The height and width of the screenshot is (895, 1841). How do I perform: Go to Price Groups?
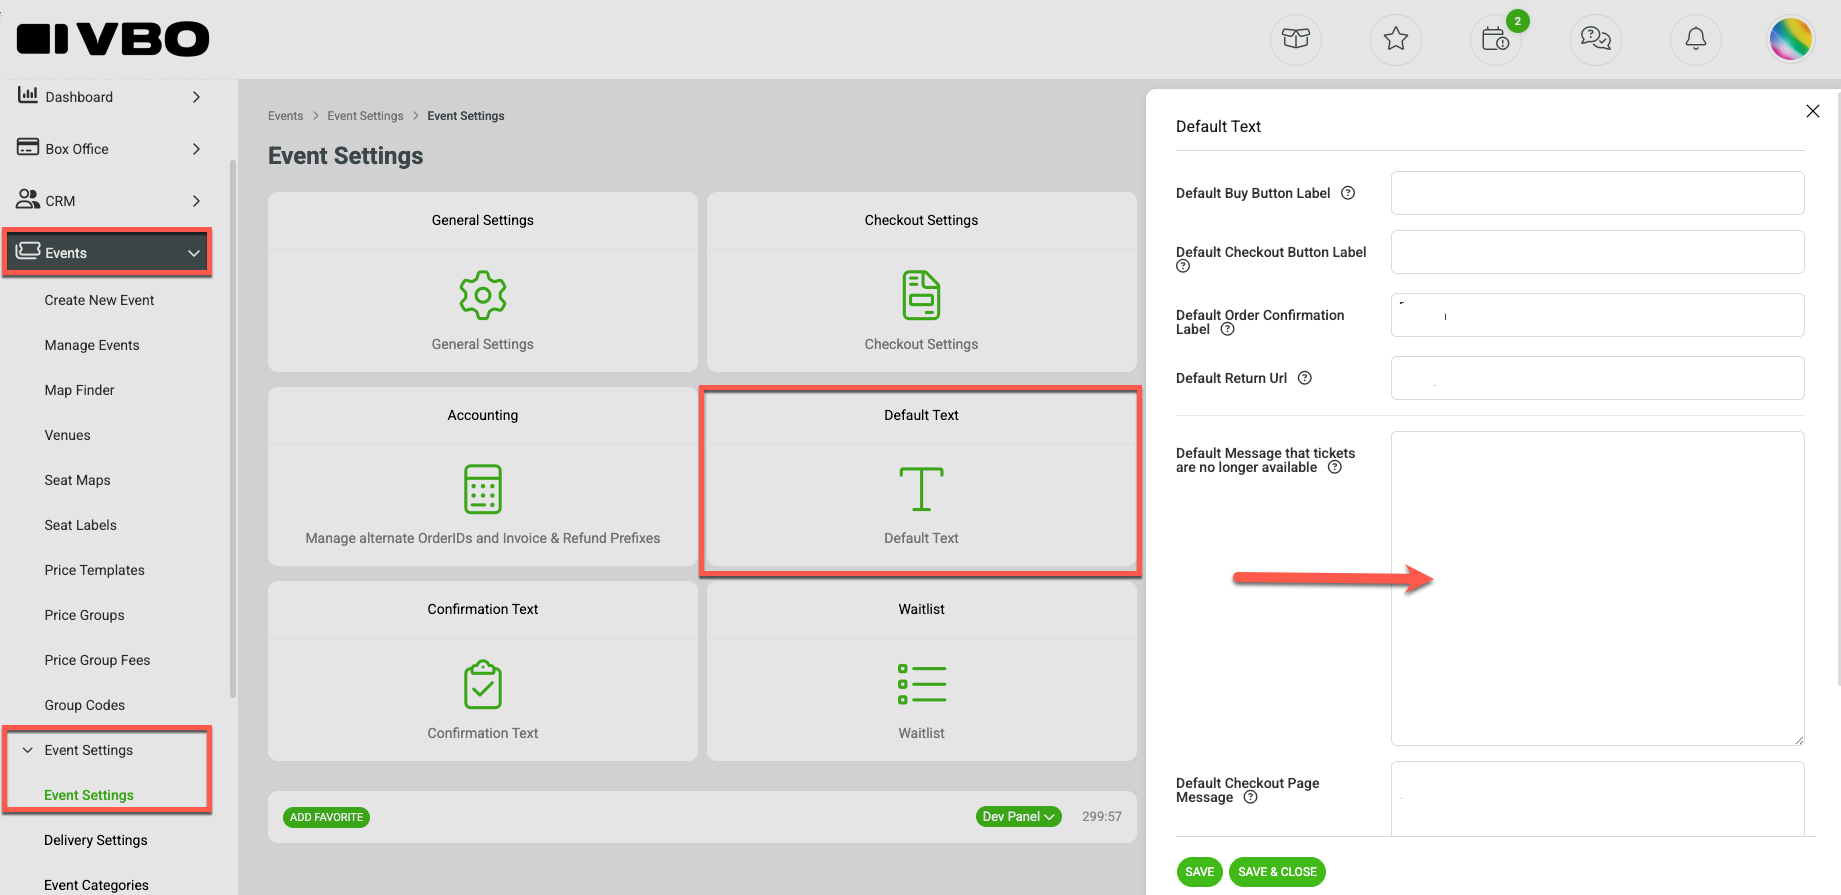tap(84, 615)
